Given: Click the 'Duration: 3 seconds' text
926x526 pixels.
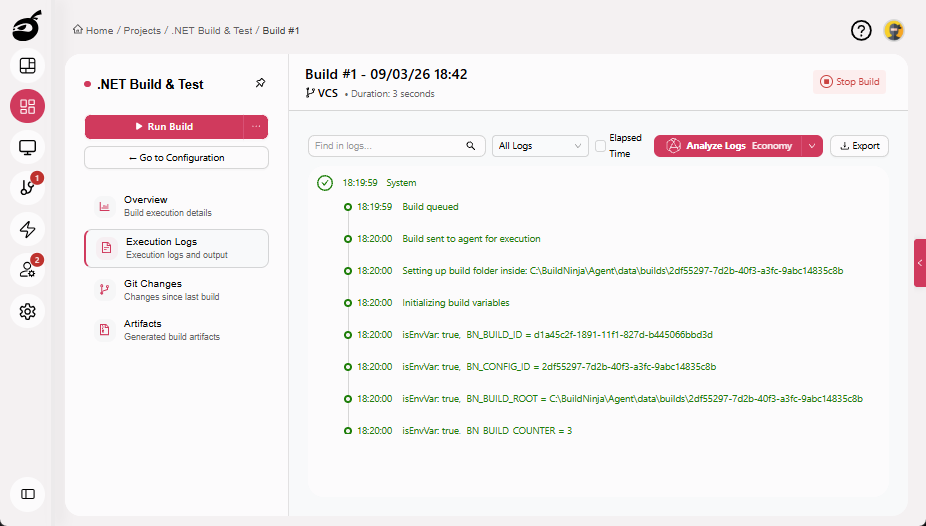Looking at the screenshot, I should [393, 93].
